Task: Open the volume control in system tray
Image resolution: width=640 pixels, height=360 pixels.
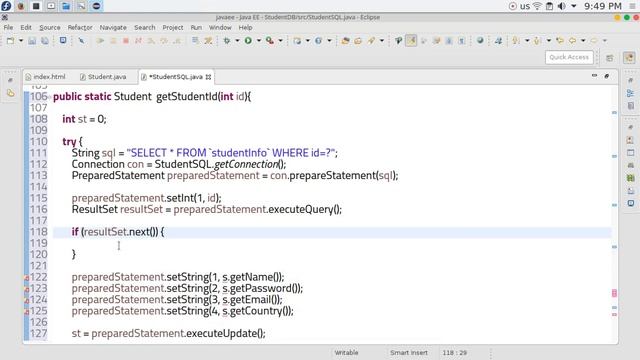Action: 562,6
